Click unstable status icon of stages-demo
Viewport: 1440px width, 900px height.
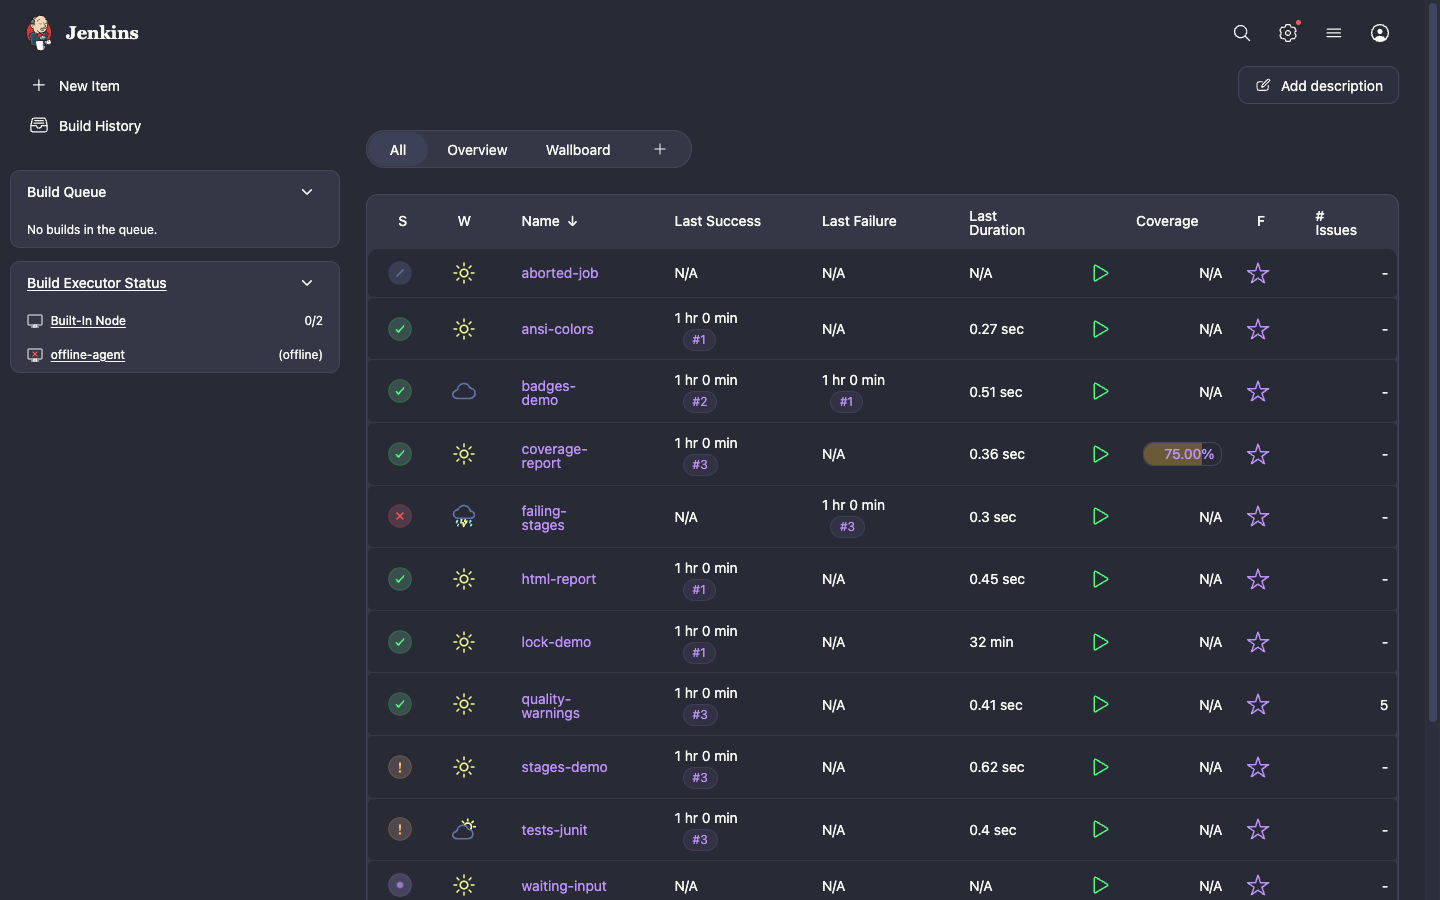[400, 767]
